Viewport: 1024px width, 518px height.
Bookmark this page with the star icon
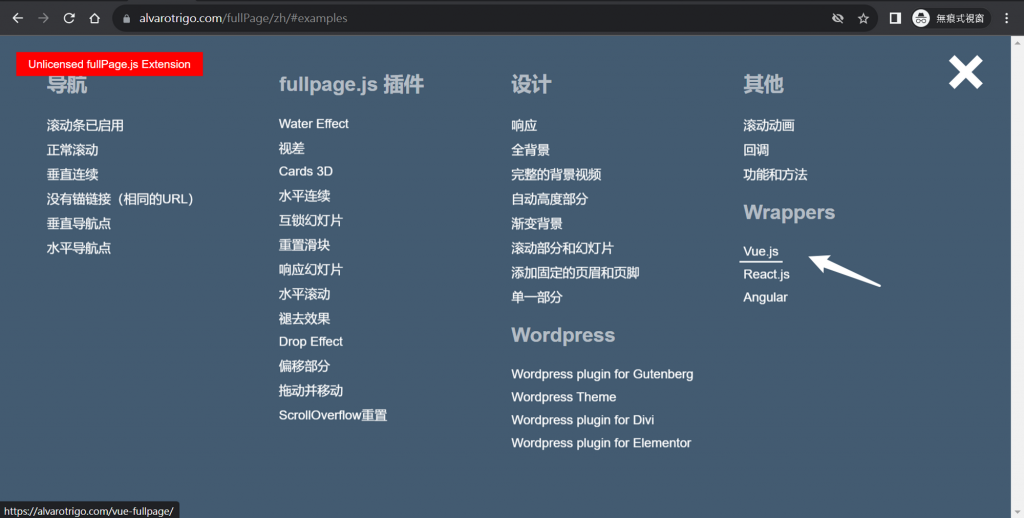point(863,18)
